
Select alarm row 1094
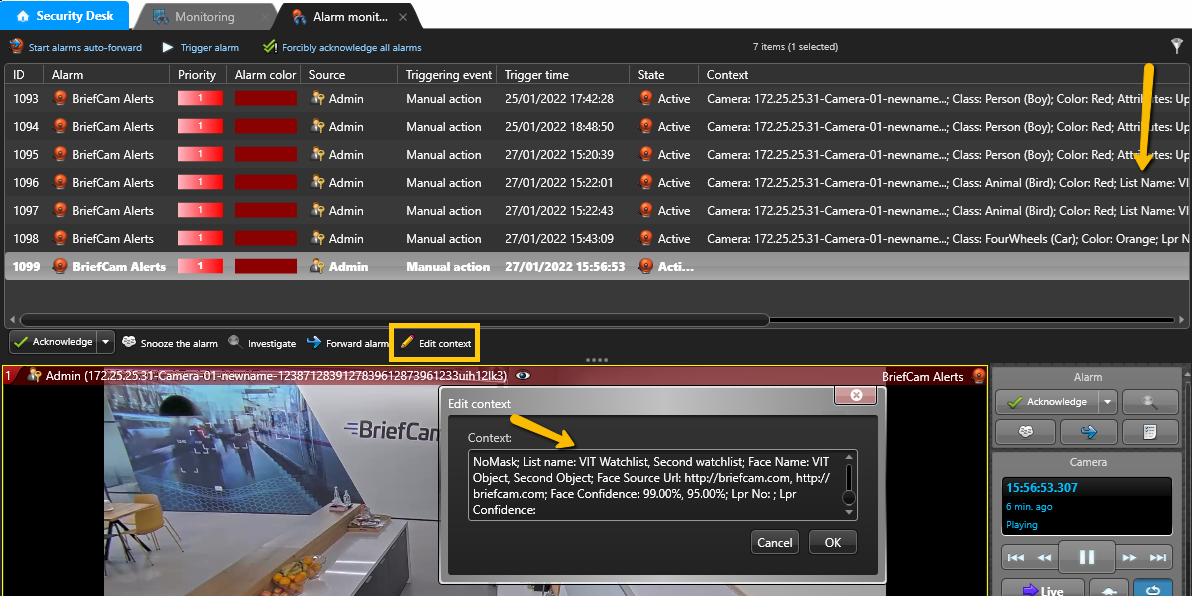point(598,126)
